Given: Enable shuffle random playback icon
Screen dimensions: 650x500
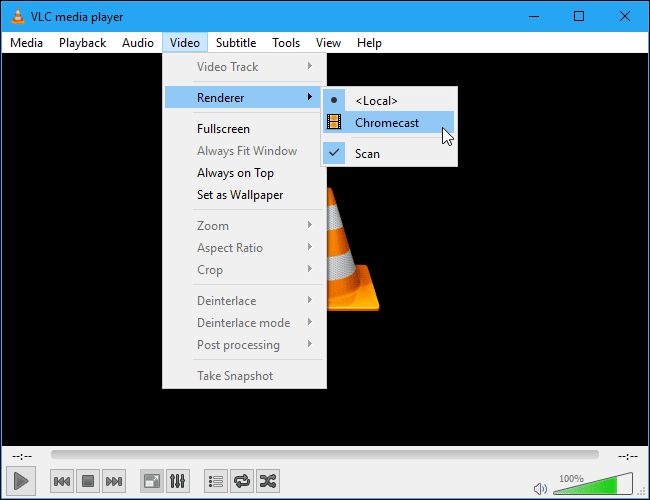Looking at the screenshot, I should tap(268, 481).
